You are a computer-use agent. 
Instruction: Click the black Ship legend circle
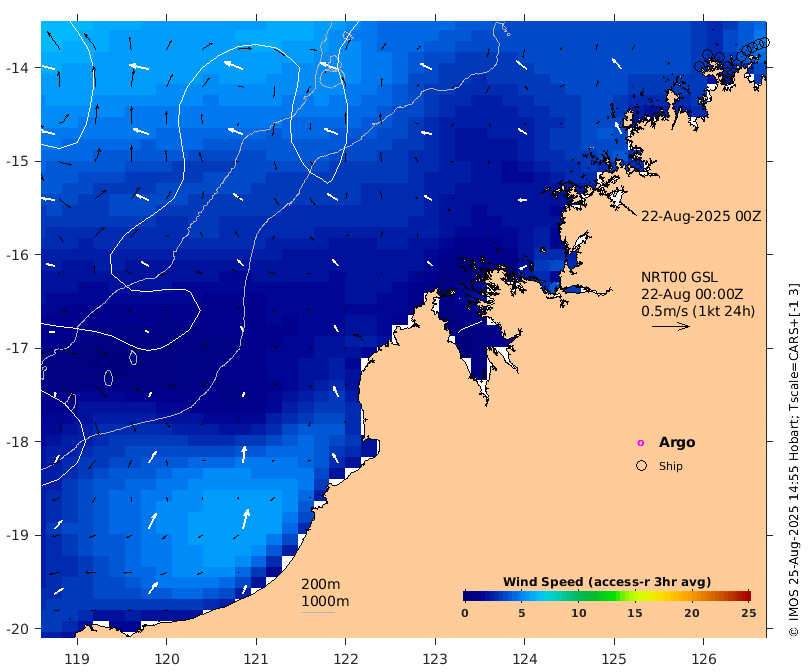641,466
